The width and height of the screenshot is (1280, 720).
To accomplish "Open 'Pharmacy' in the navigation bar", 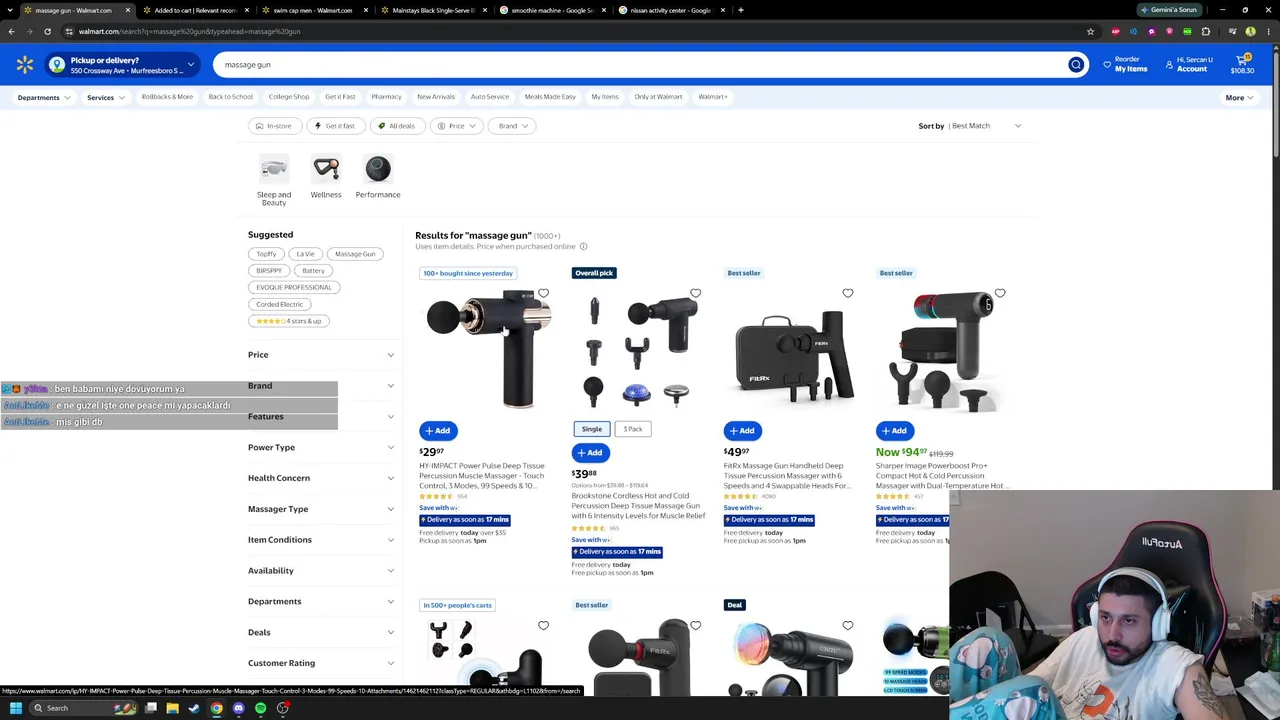I will pos(386,97).
